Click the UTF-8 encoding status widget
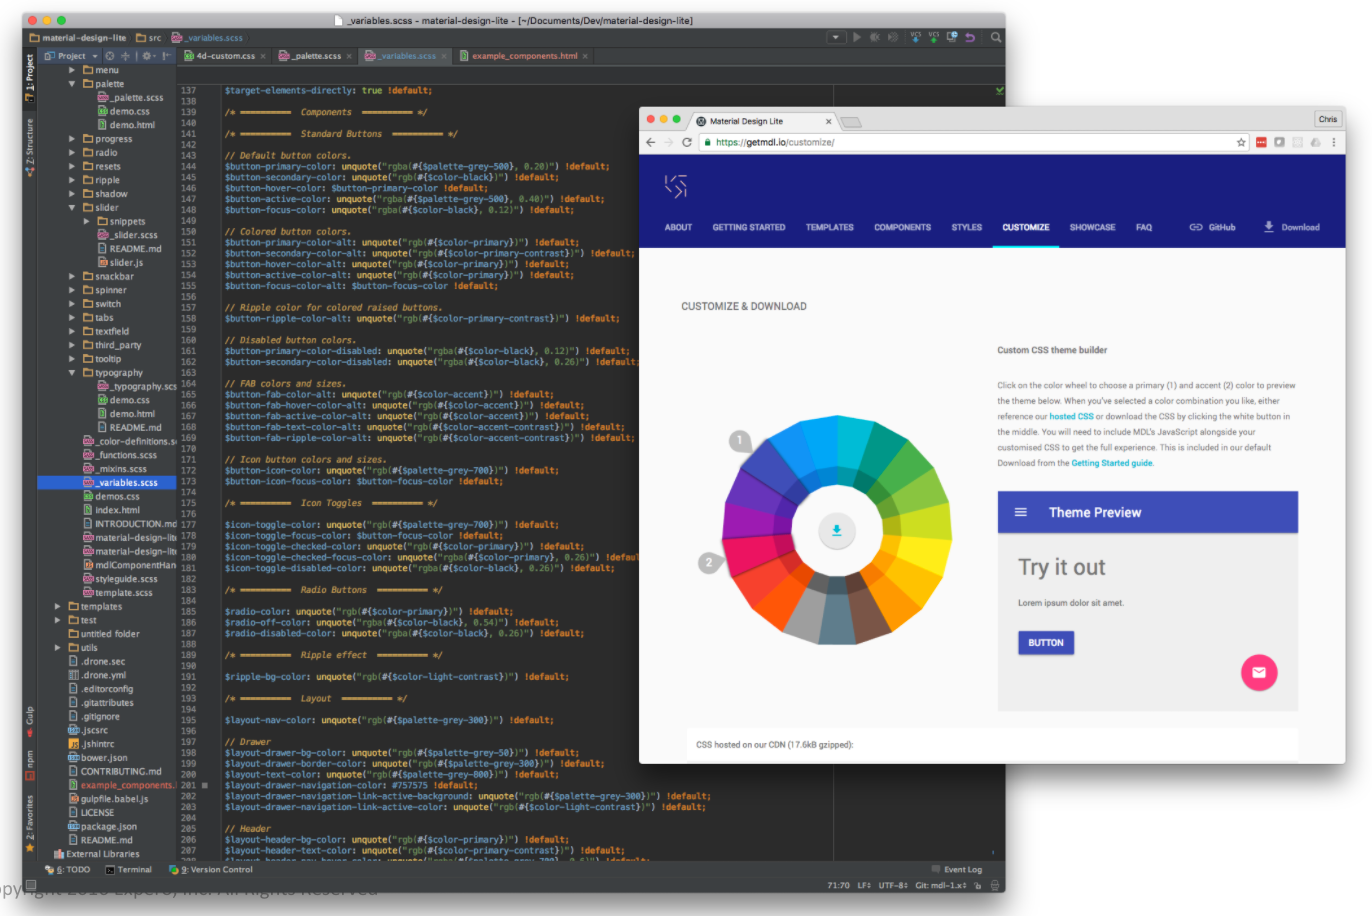Image resolution: width=1372 pixels, height=916 pixels. click(x=894, y=886)
